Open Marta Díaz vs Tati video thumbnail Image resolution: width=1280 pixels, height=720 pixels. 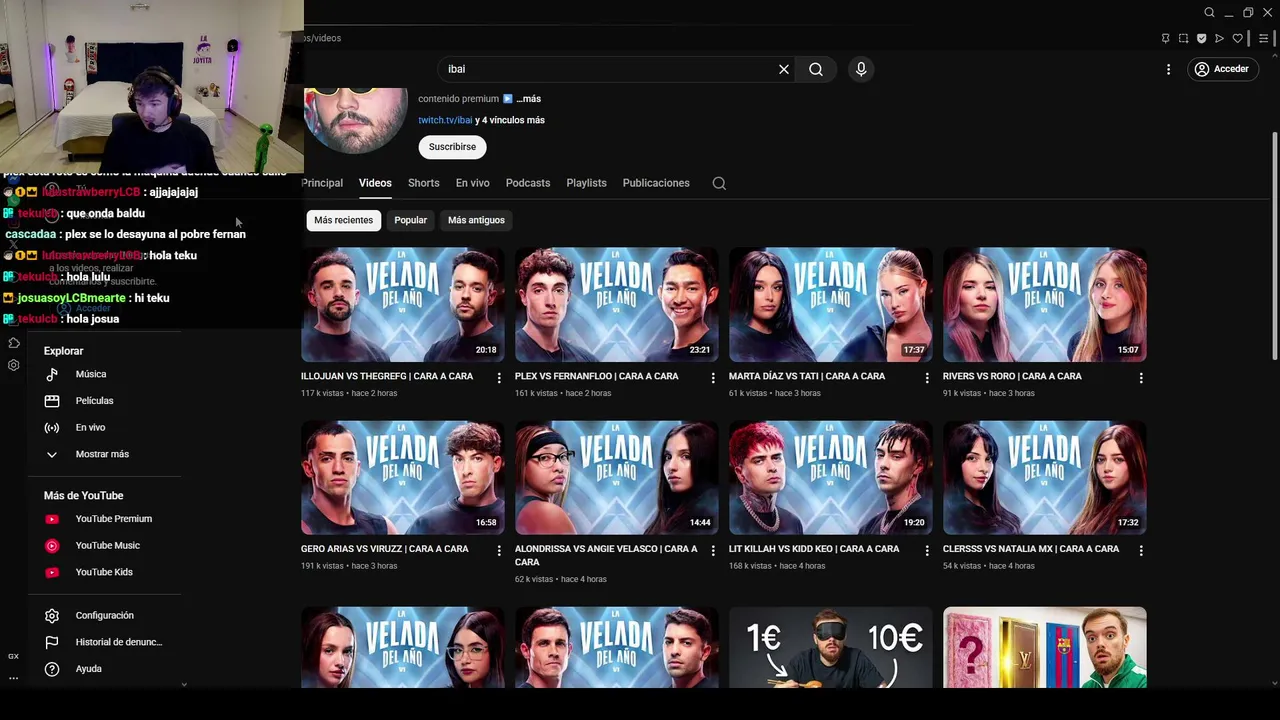click(x=830, y=305)
